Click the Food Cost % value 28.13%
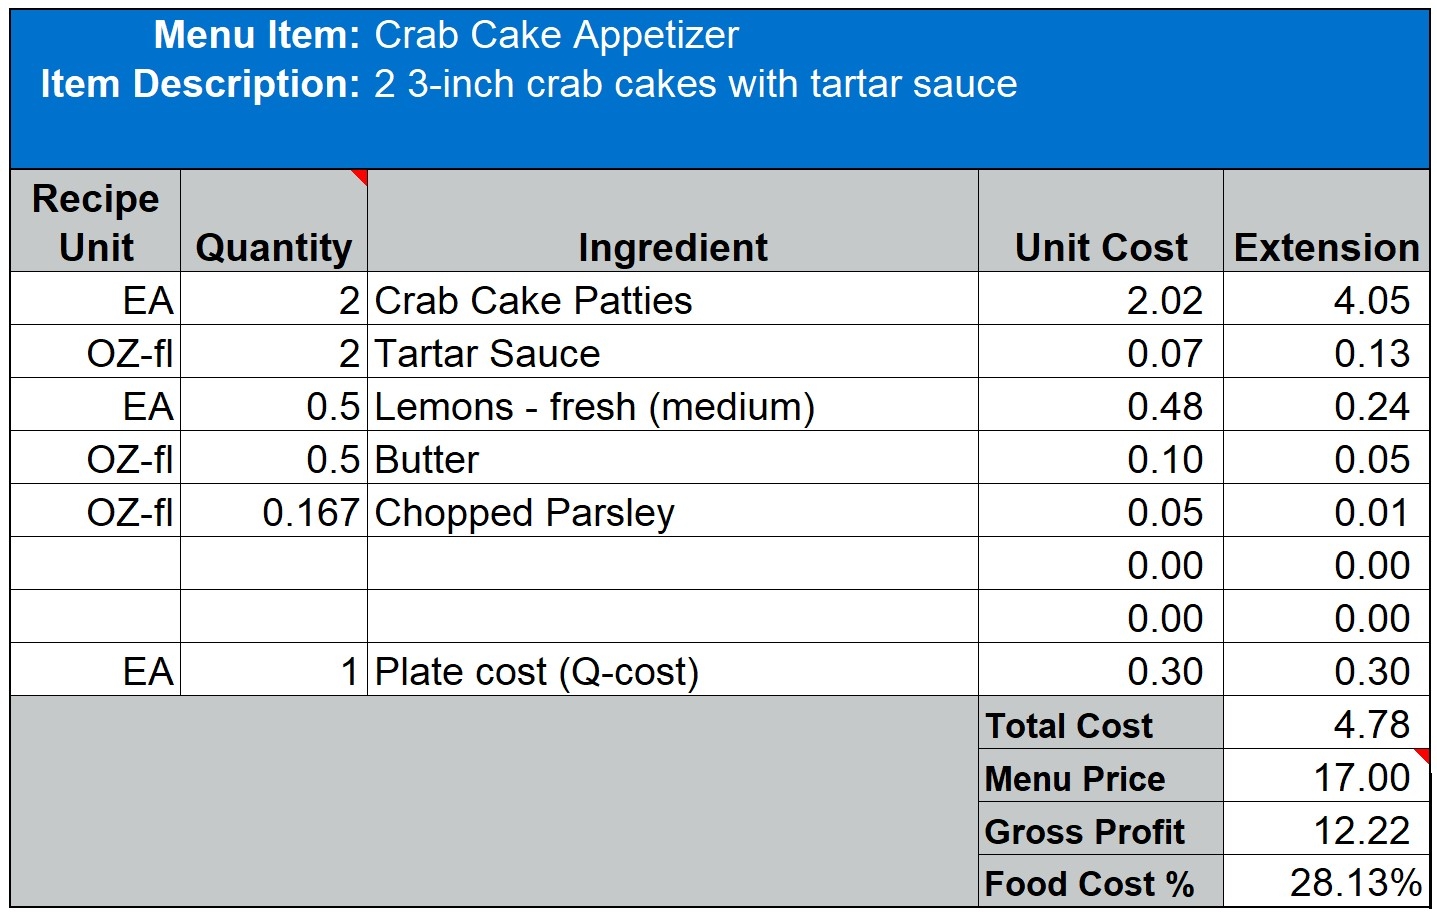The image size is (1437, 916). coord(1355,883)
